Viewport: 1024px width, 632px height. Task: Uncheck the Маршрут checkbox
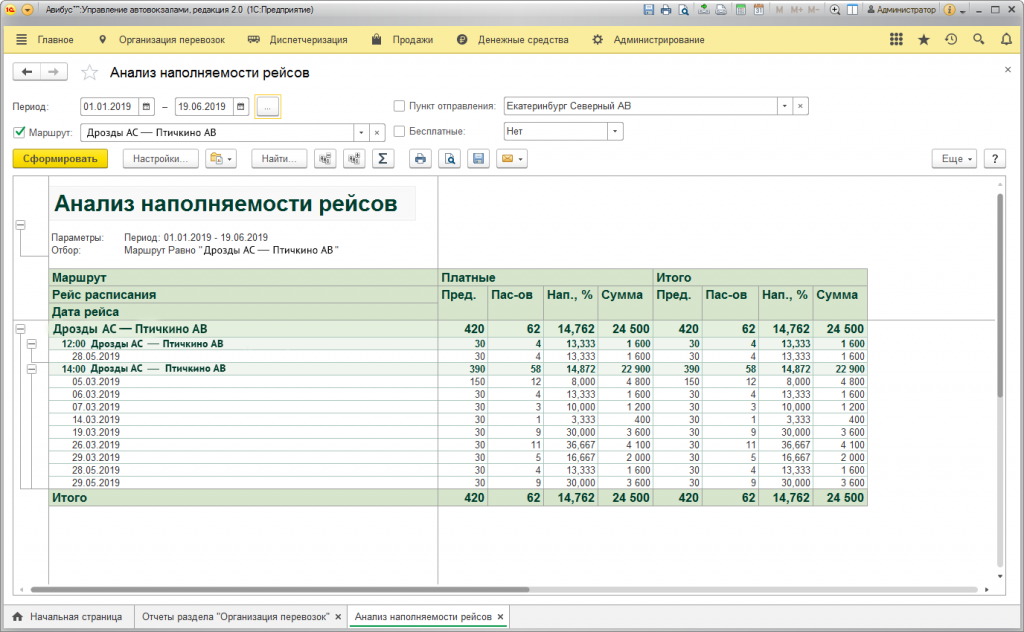click(20, 132)
